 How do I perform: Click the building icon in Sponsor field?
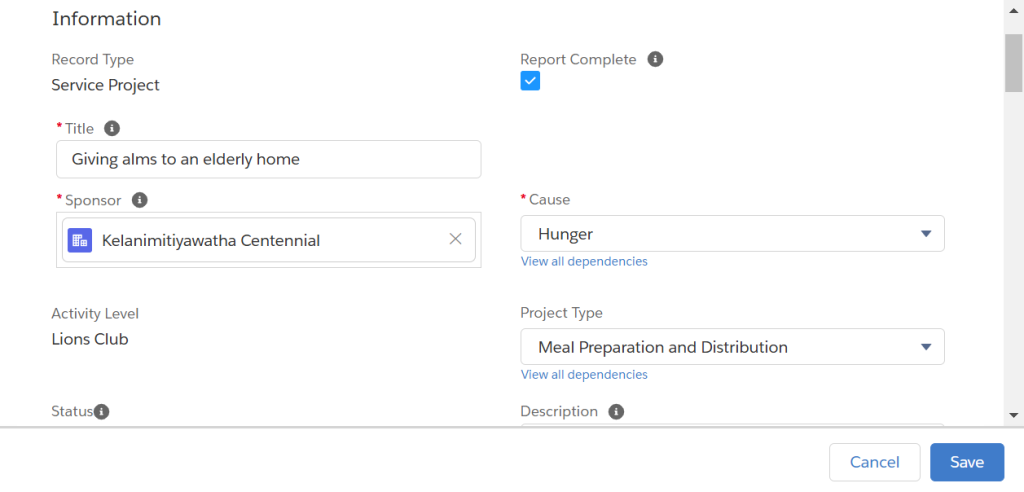(80, 240)
